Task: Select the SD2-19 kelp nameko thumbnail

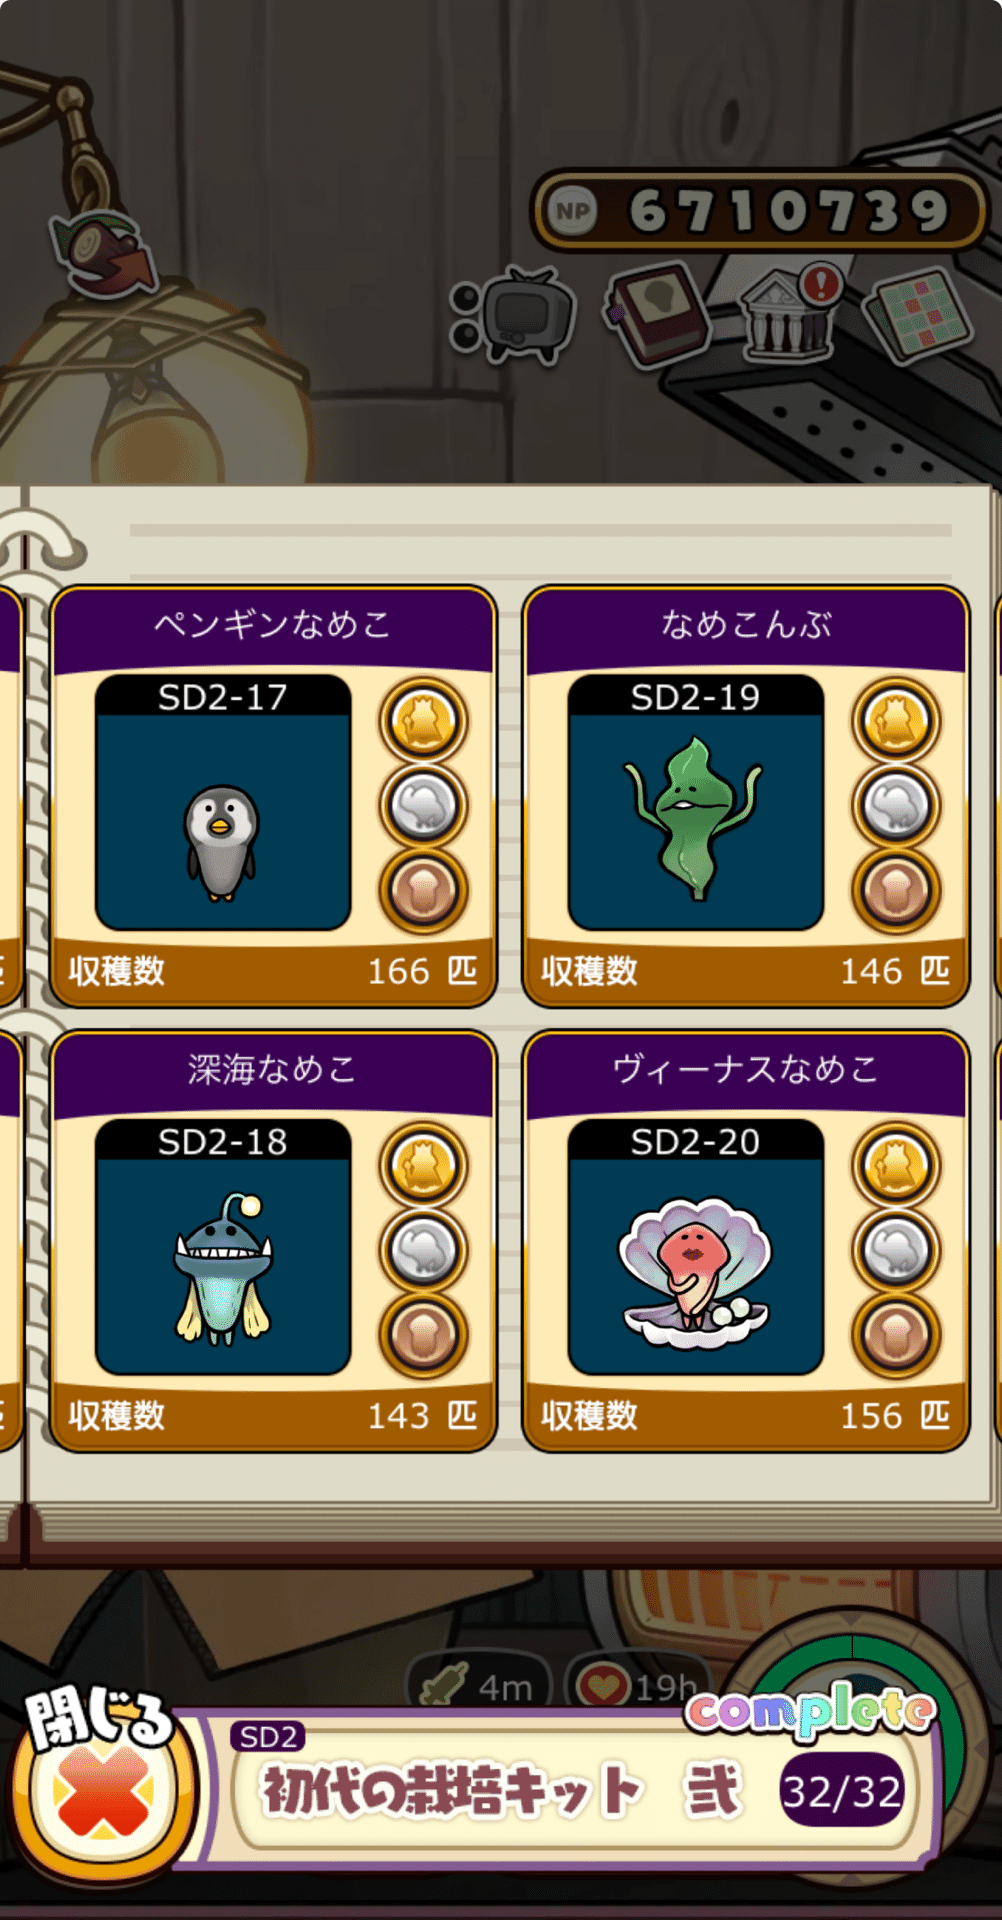Action: (x=696, y=803)
